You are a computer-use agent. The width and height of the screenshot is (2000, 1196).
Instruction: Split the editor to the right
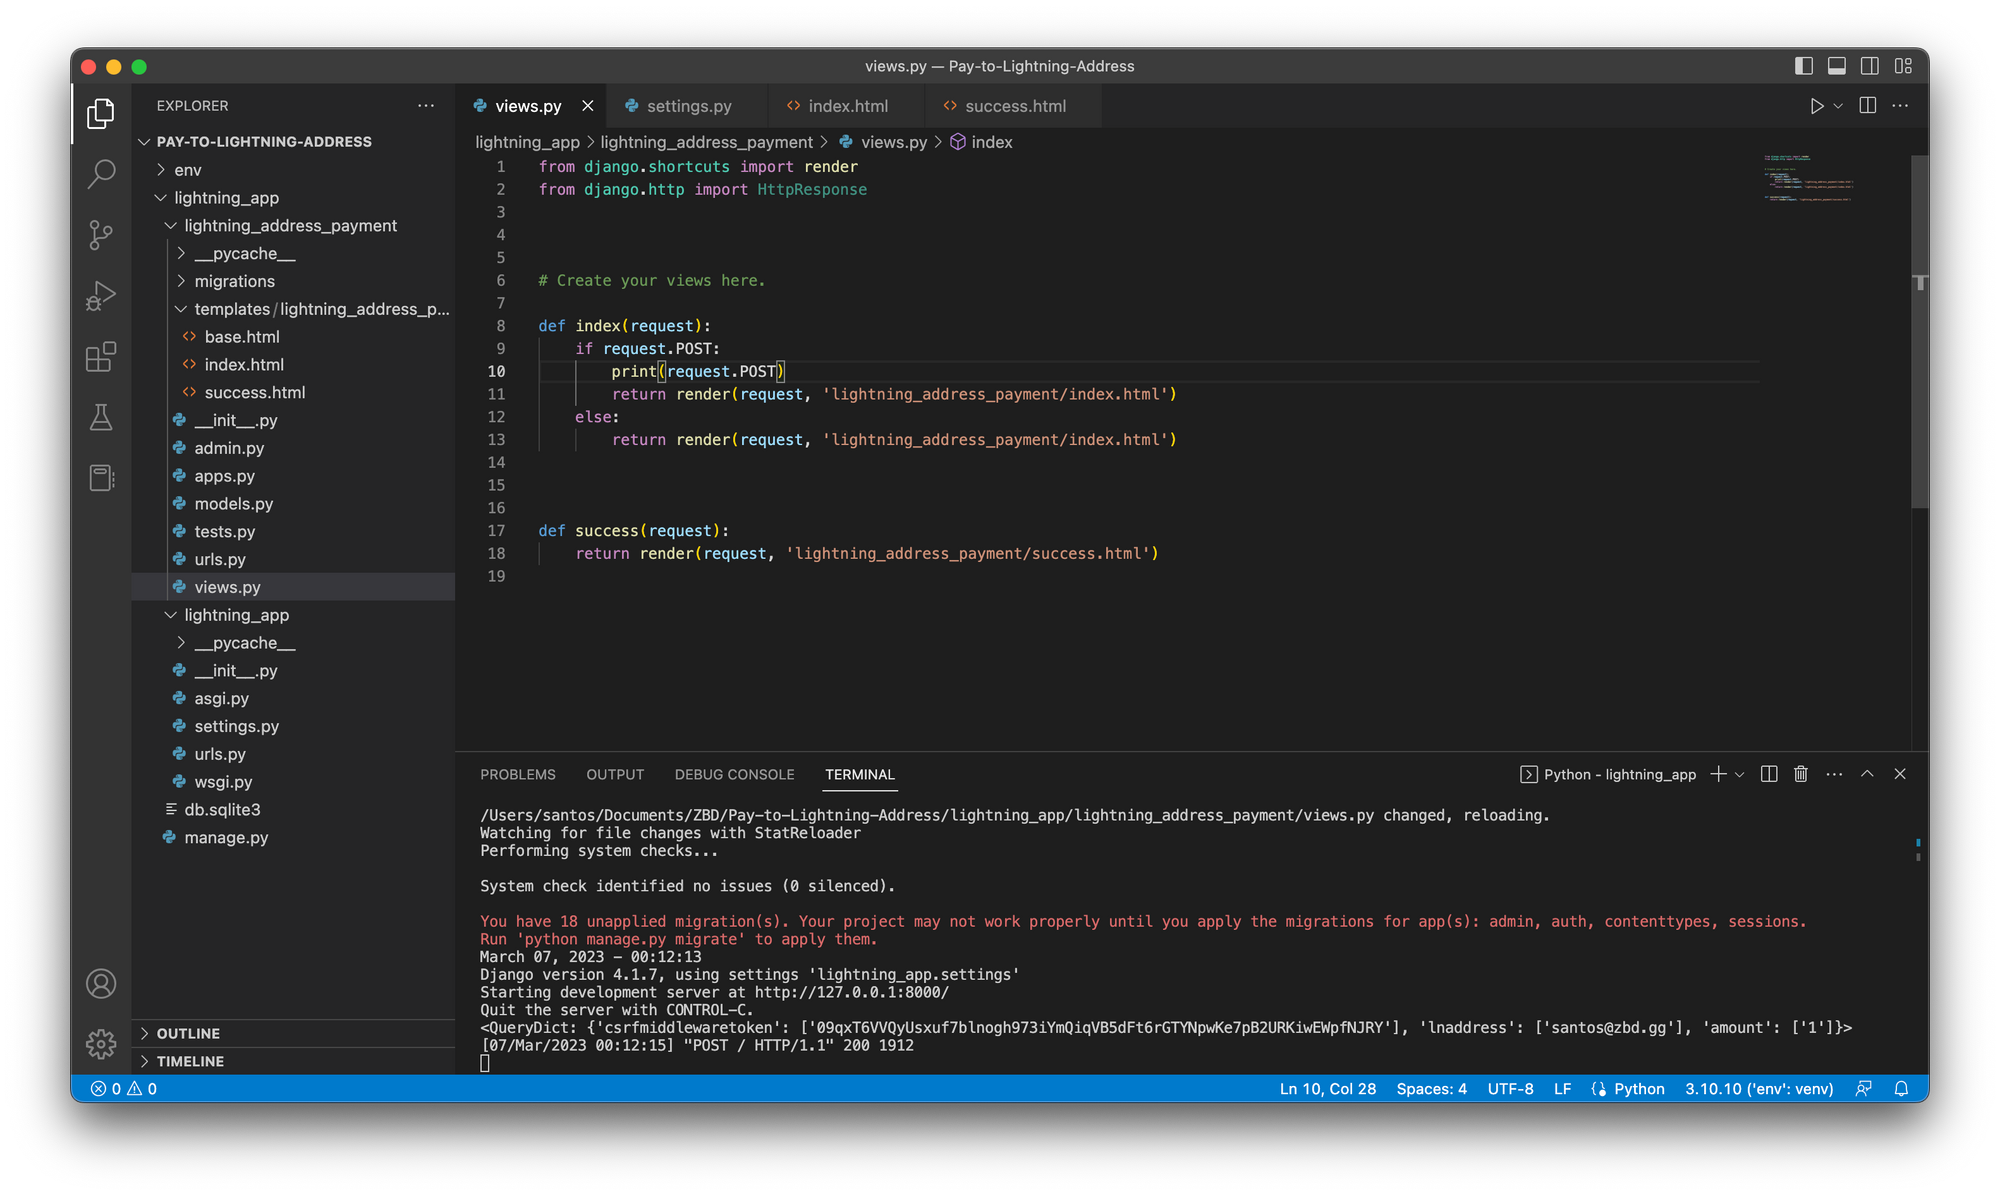[x=1867, y=106]
